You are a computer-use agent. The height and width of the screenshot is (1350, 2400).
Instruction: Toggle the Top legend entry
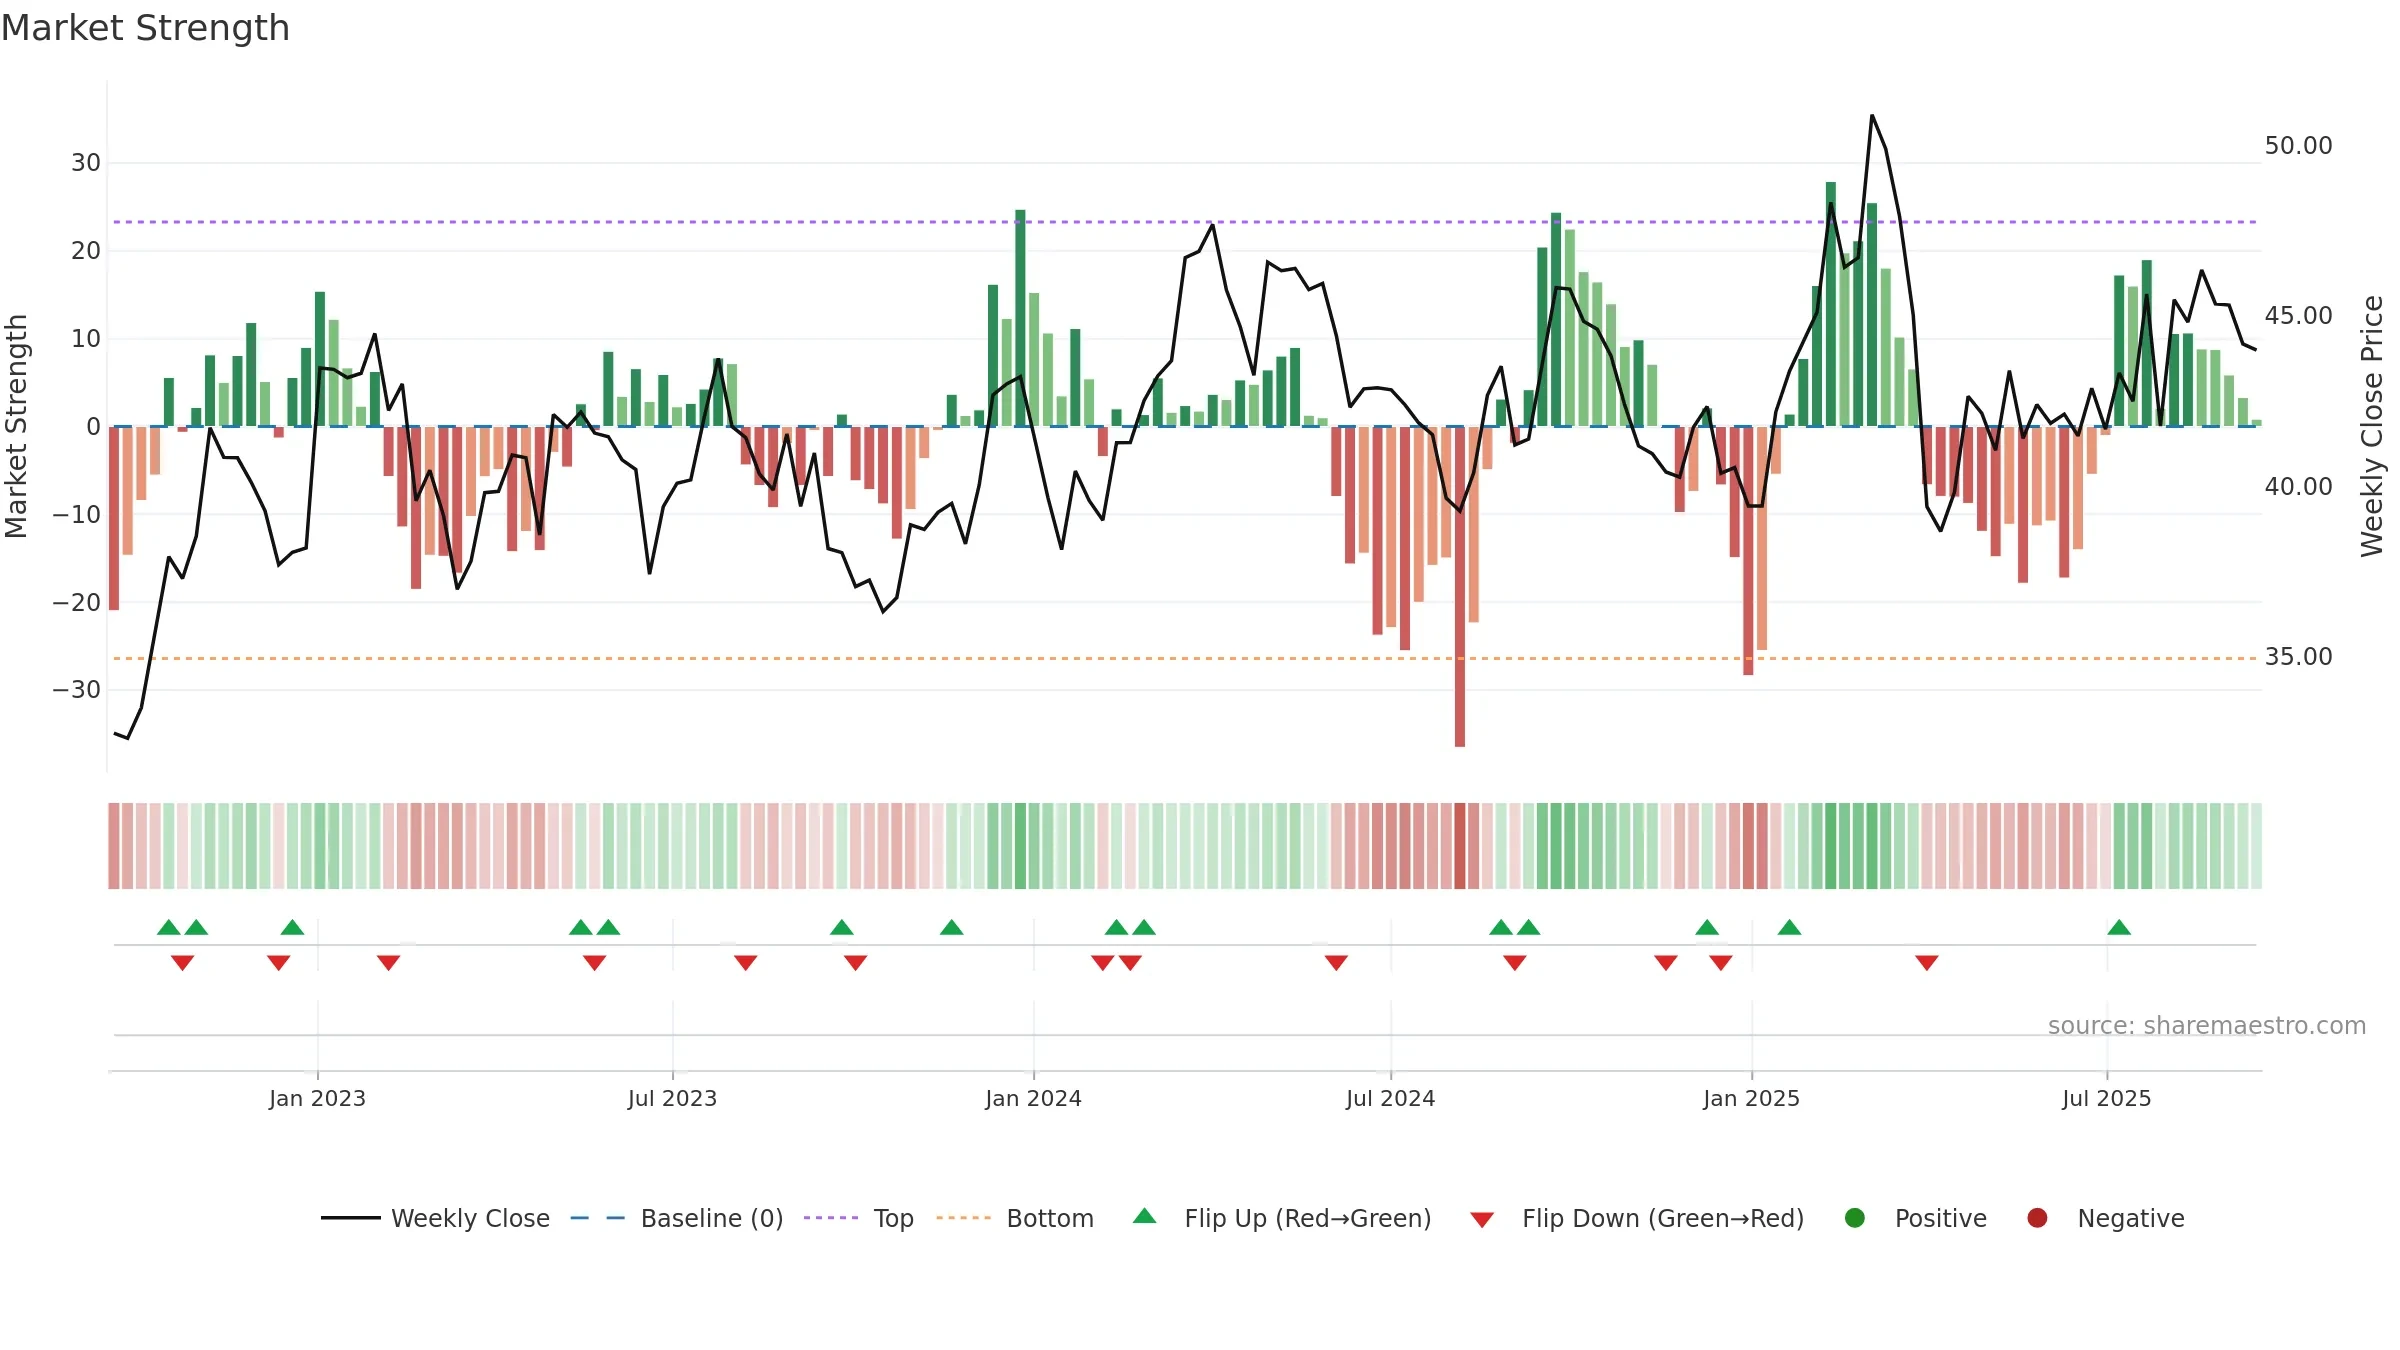pyautogui.click(x=858, y=1218)
